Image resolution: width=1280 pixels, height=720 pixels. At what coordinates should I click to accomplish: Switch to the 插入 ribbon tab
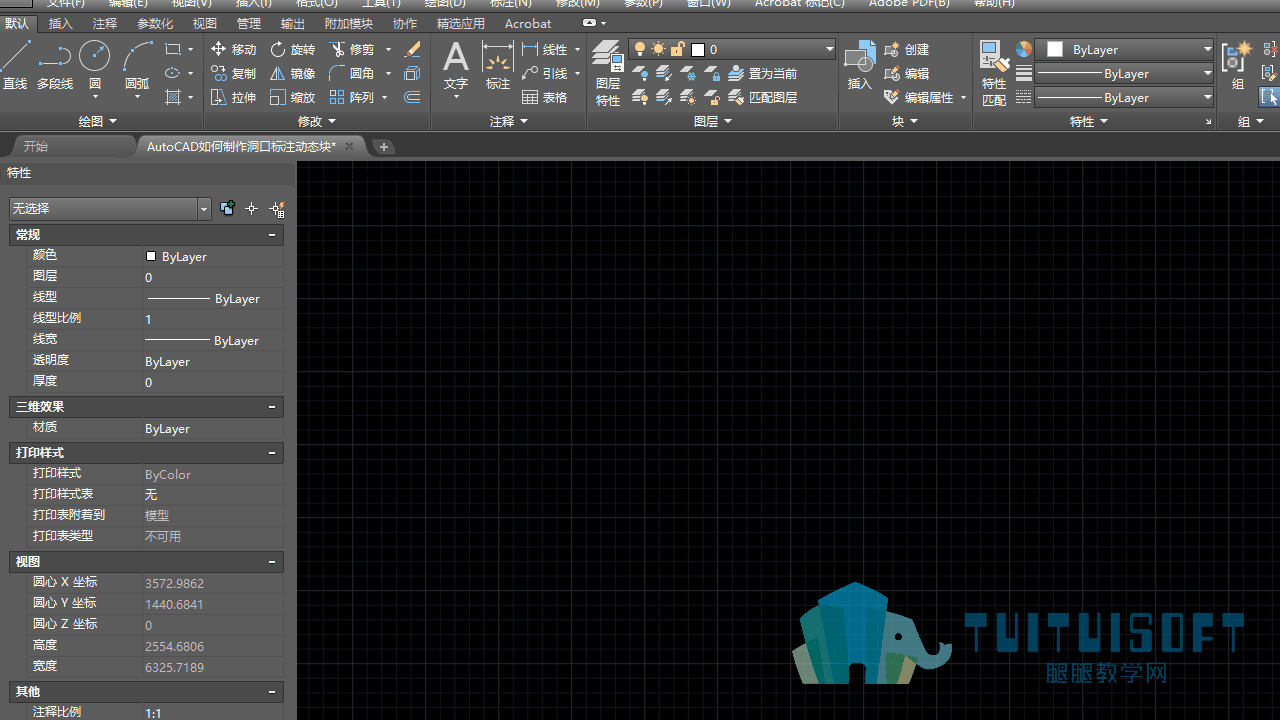pyautogui.click(x=60, y=23)
